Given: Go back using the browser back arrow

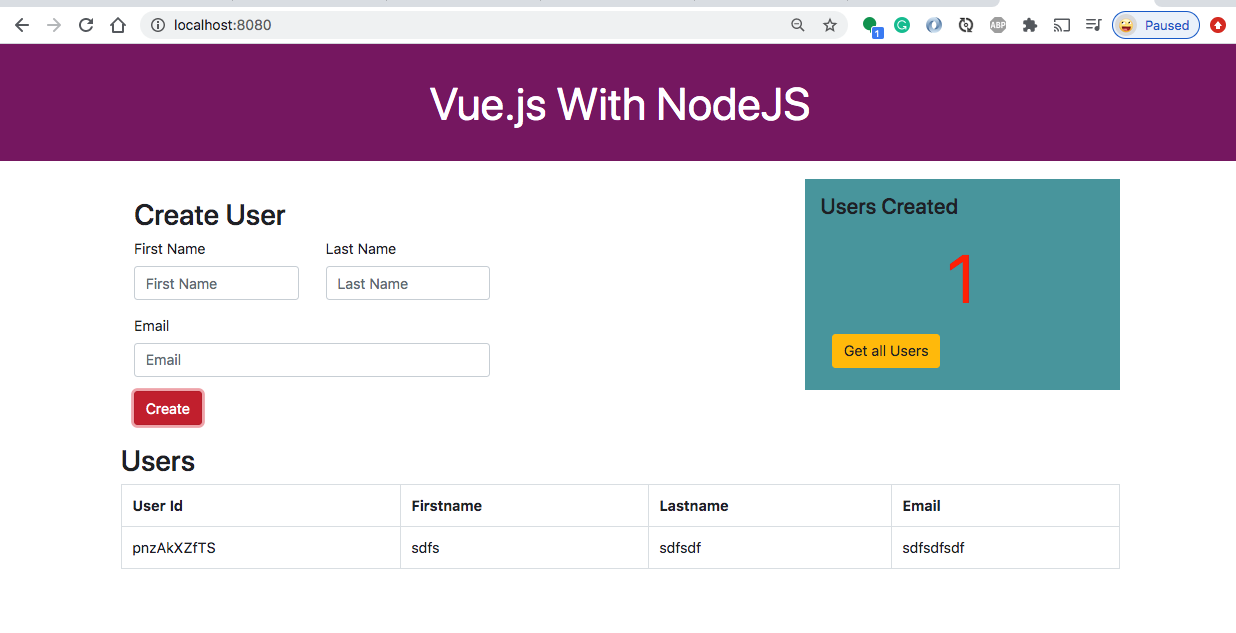Looking at the screenshot, I should point(21,25).
